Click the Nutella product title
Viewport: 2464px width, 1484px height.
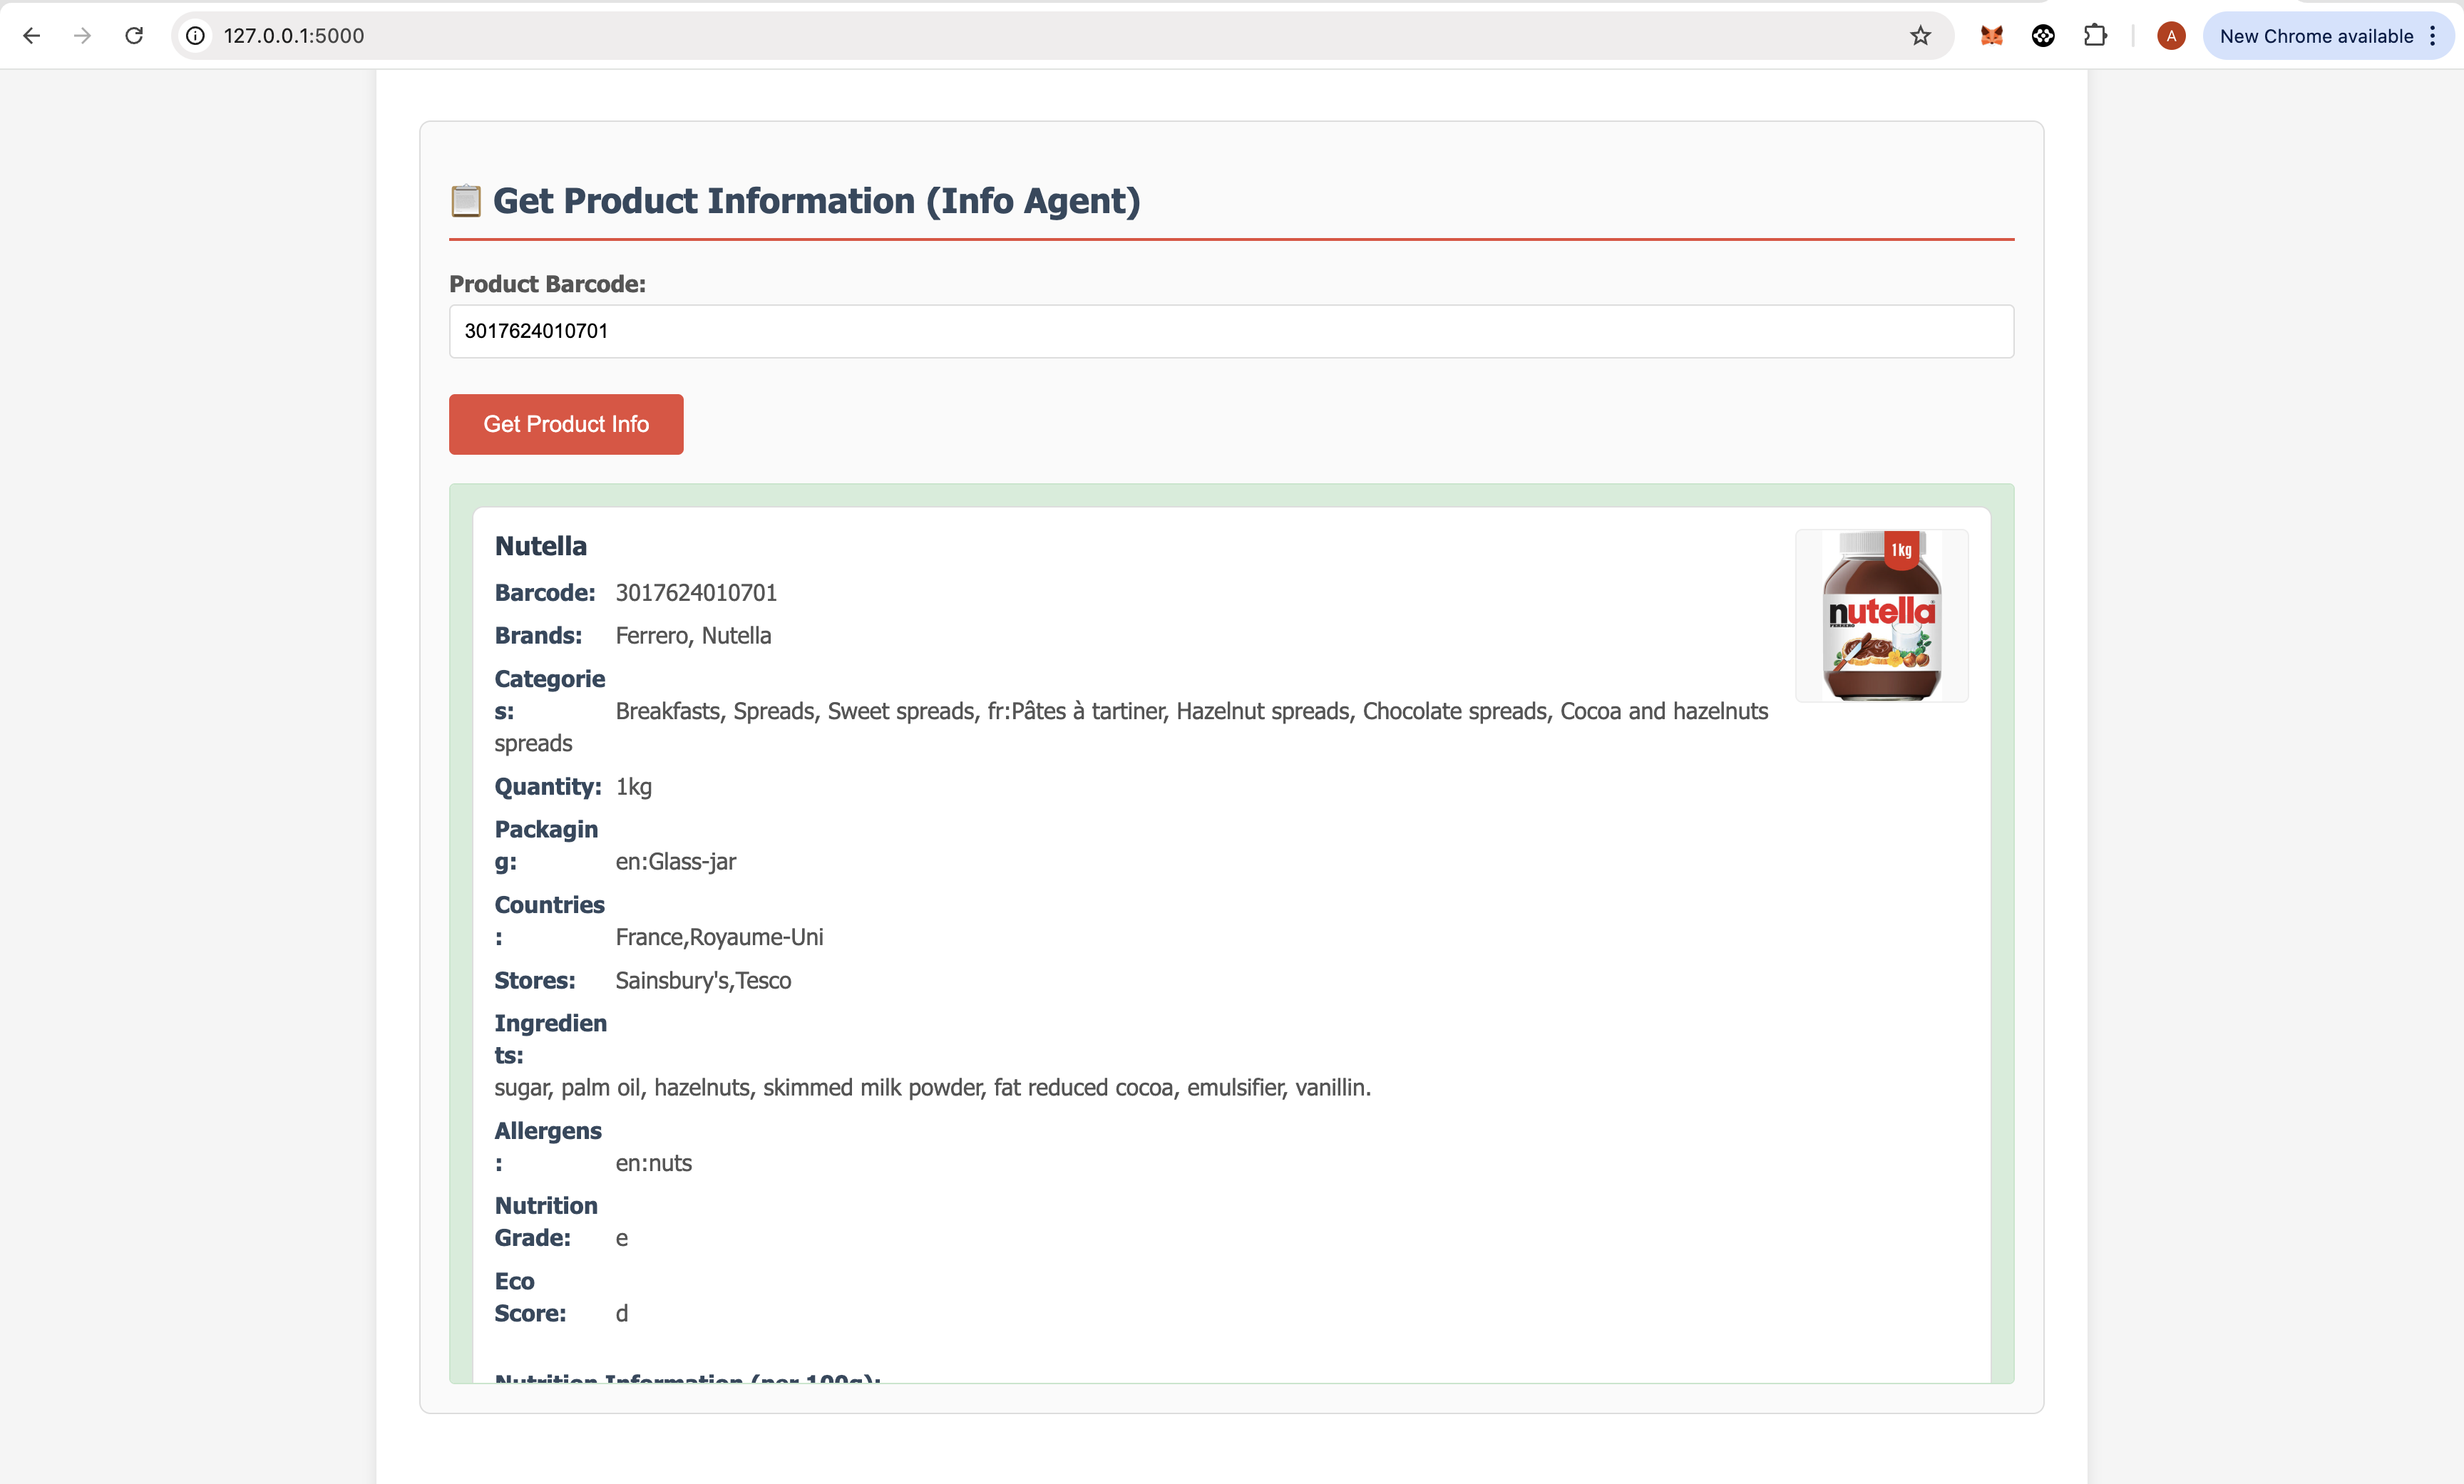(540, 546)
